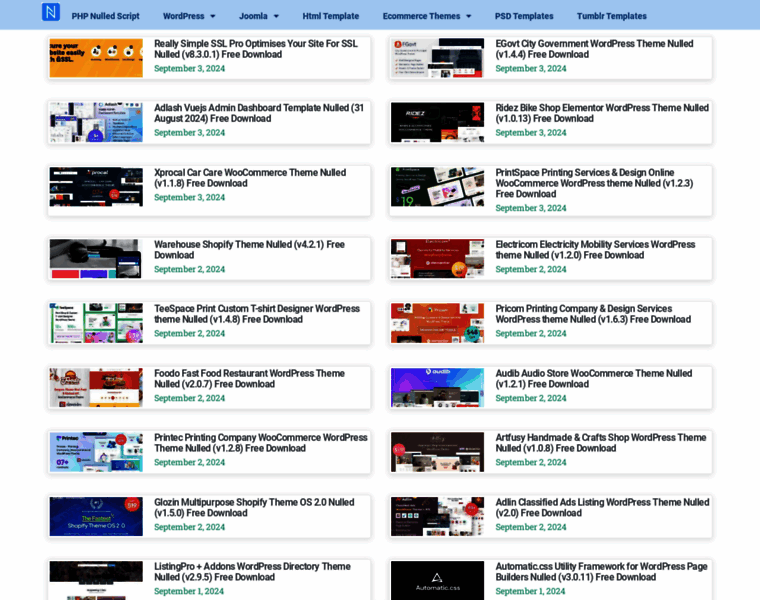Open the Joomla menu item

[253, 16]
